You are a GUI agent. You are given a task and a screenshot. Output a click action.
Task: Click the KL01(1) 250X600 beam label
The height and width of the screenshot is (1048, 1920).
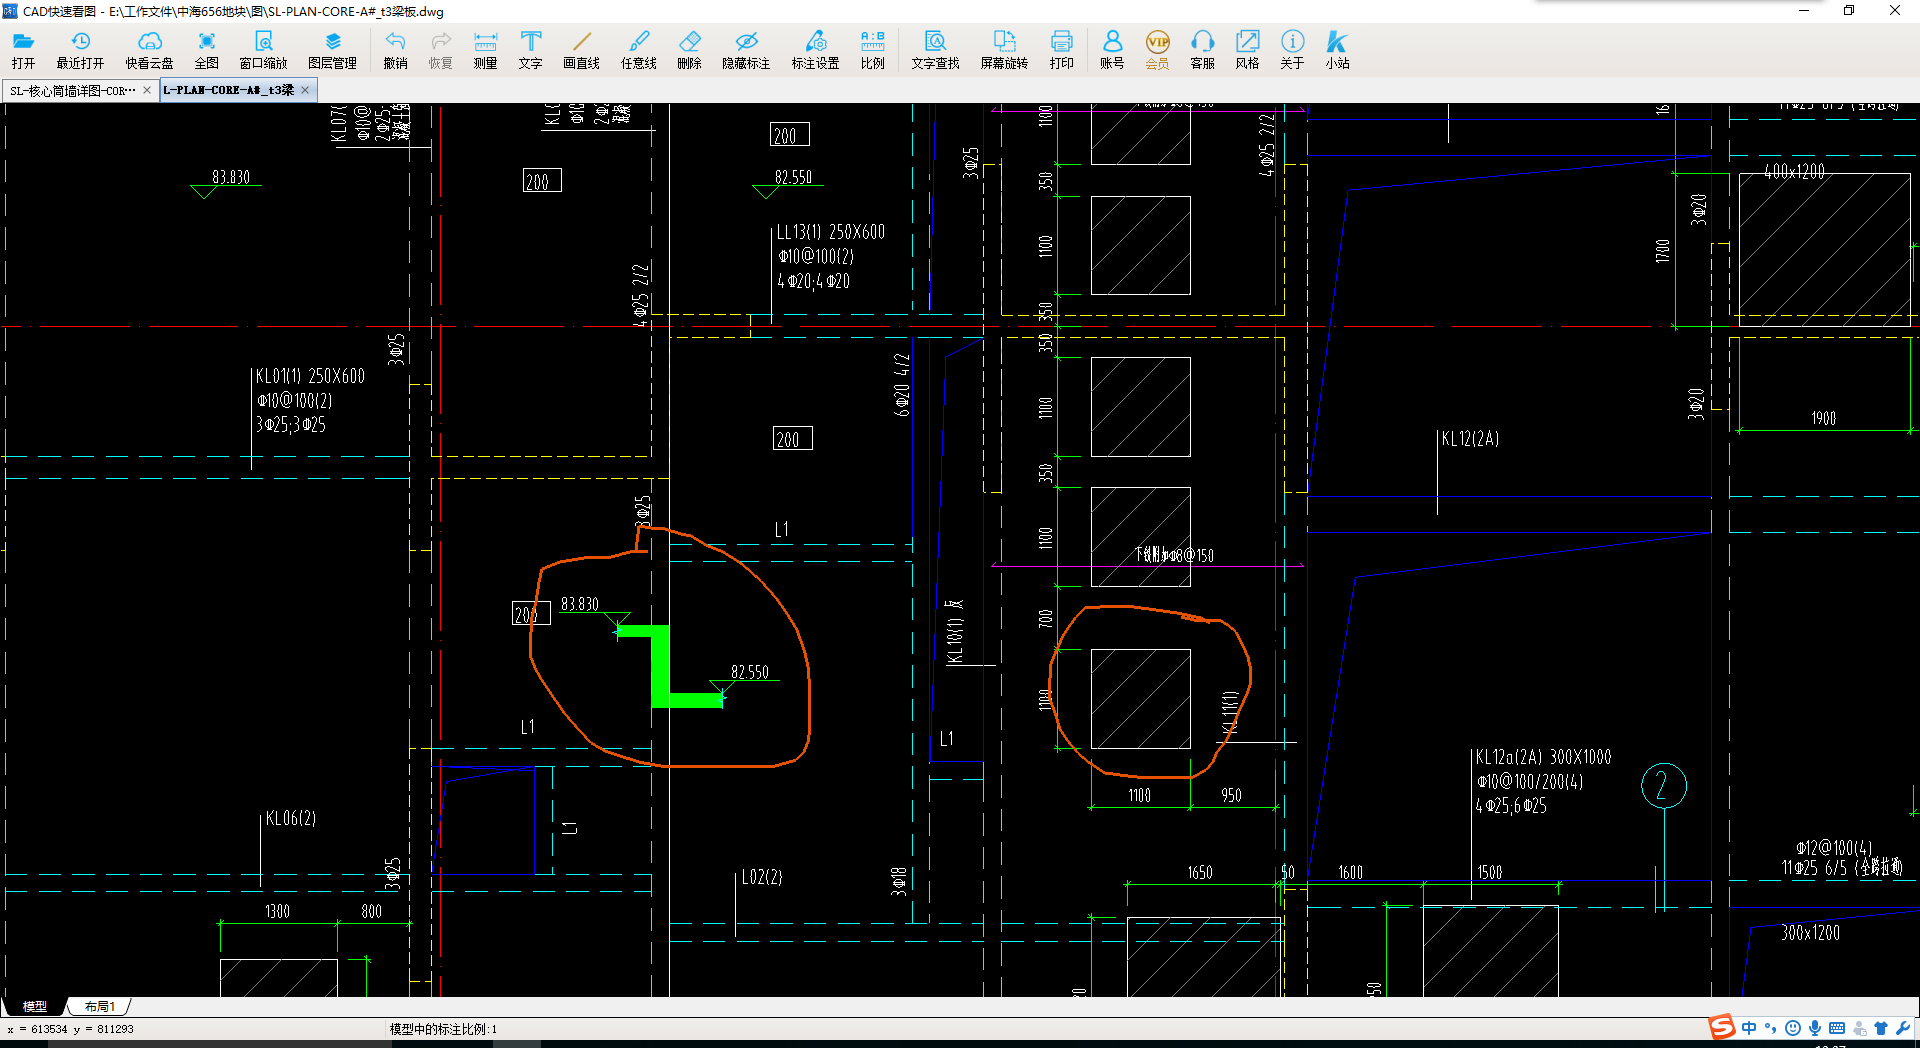(310, 376)
